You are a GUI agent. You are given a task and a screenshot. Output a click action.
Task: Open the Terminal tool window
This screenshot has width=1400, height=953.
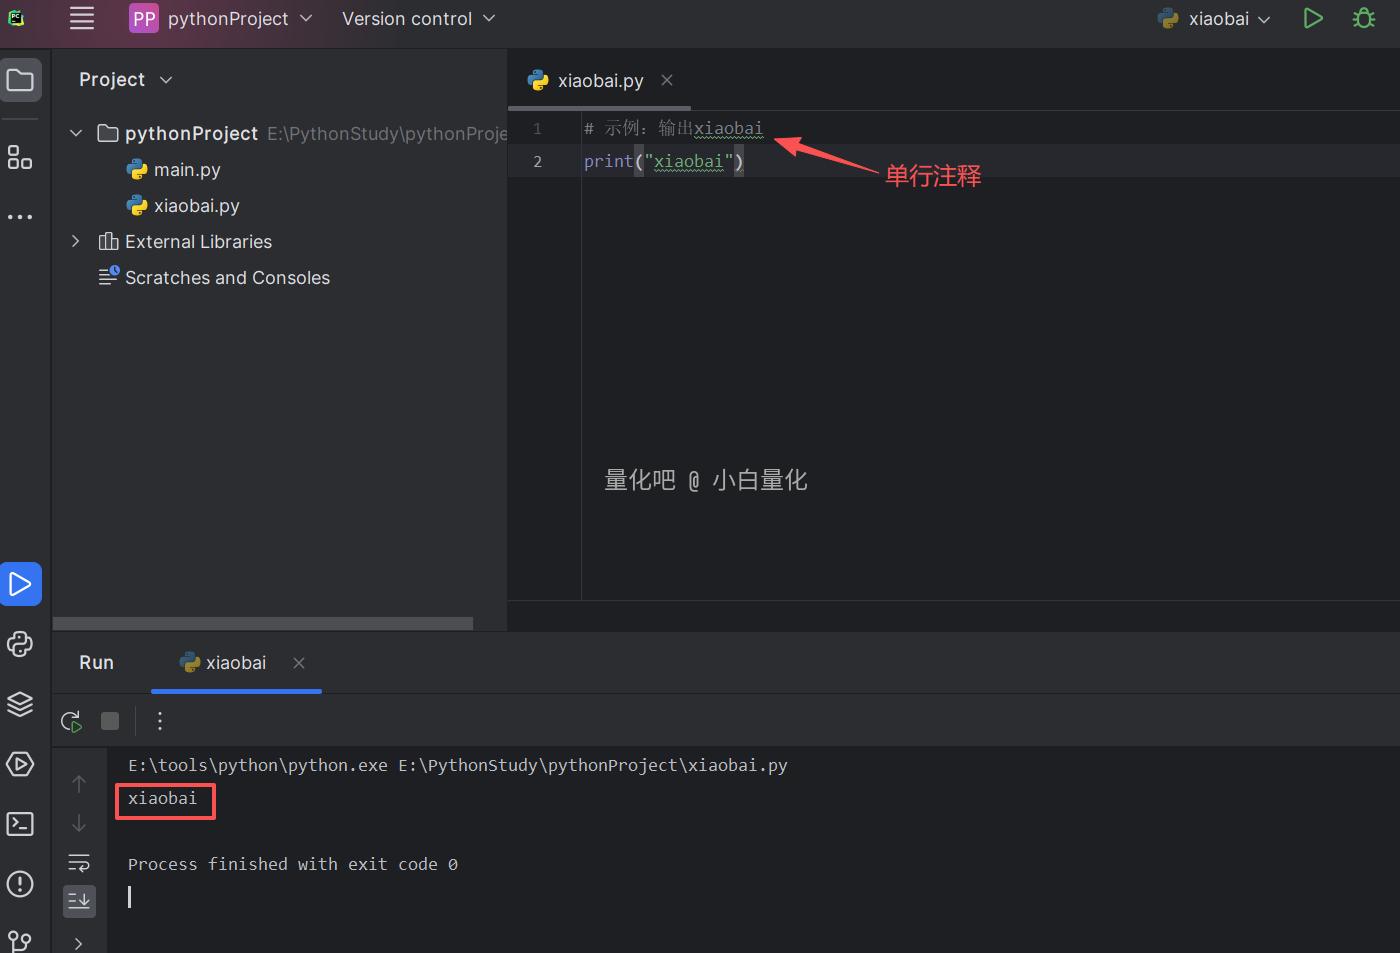(20, 824)
